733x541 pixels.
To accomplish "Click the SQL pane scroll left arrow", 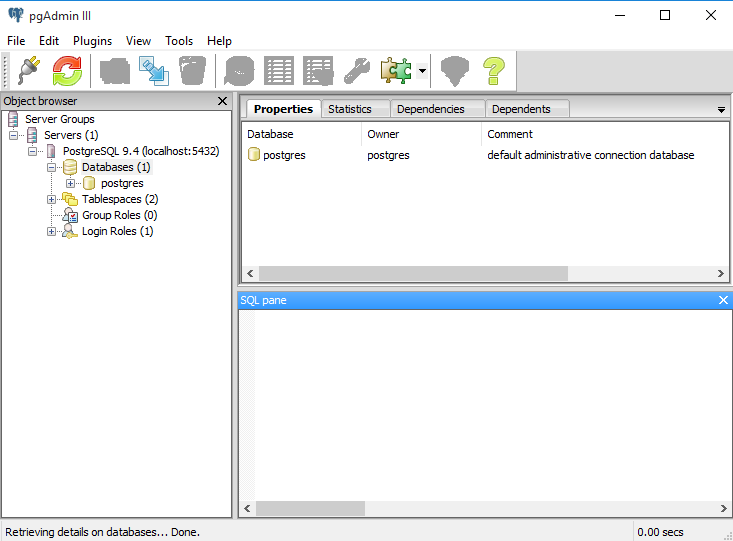I will click(247, 508).
